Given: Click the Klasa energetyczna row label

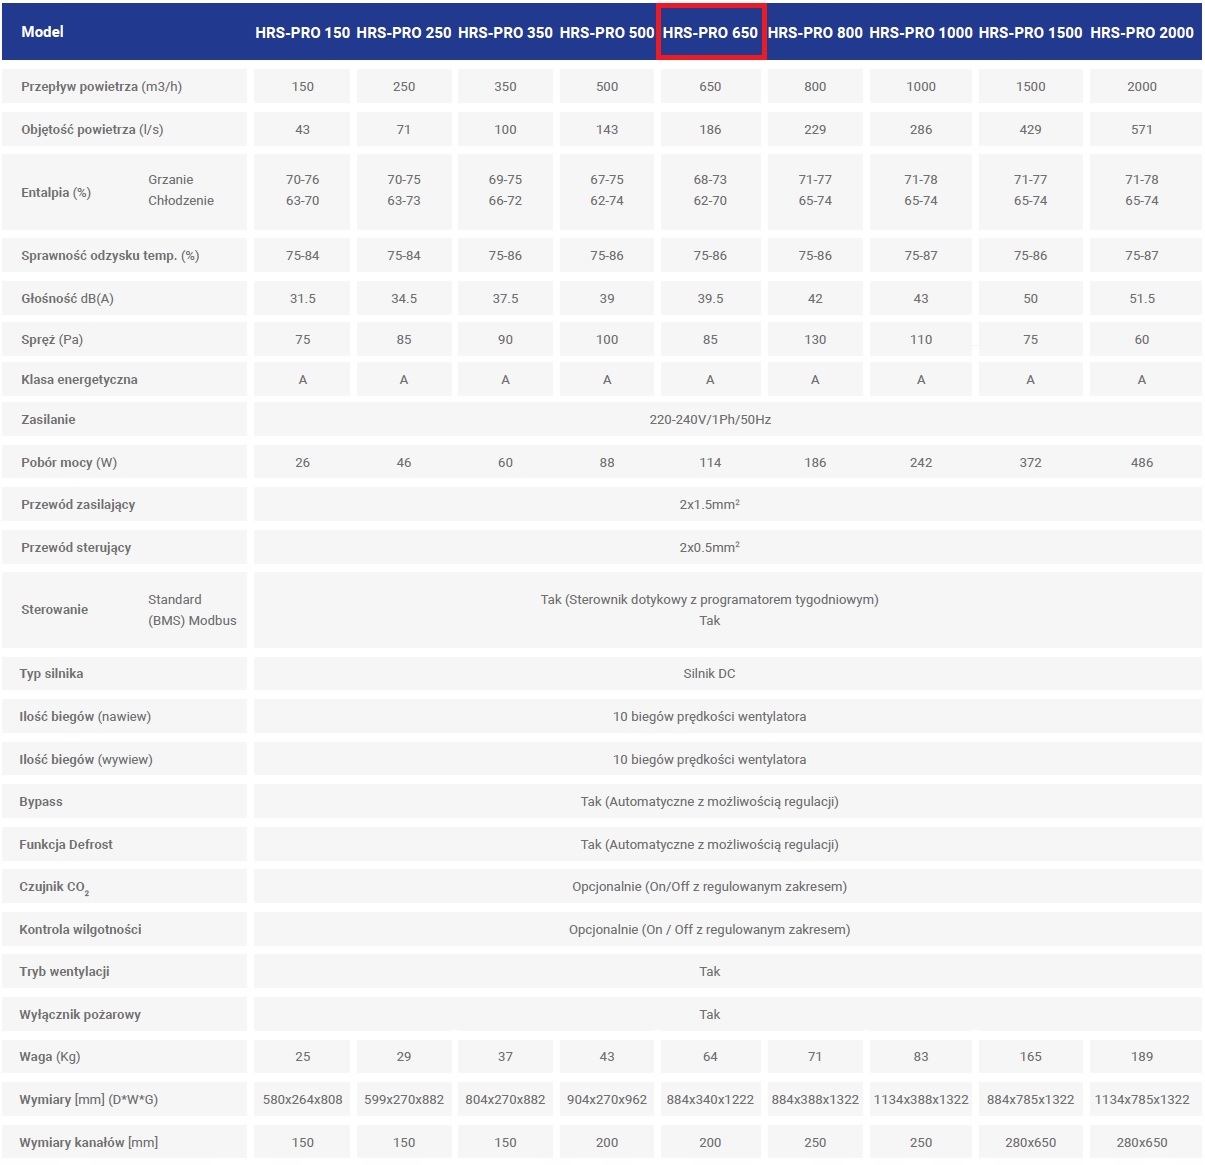Looking at the screenshot, I should (x=79, y=380).
